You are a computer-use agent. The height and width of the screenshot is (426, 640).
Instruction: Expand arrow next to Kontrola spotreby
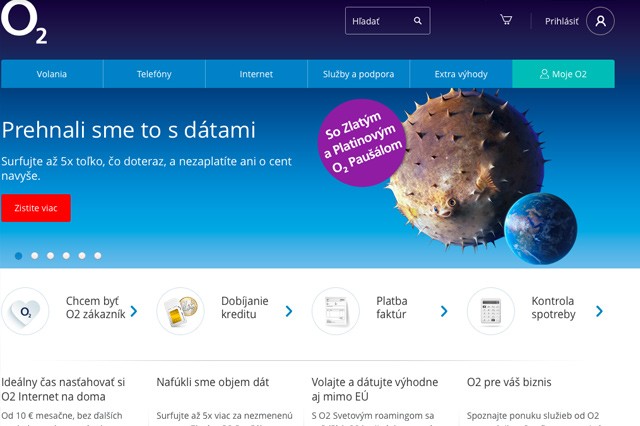click(599, 311)
